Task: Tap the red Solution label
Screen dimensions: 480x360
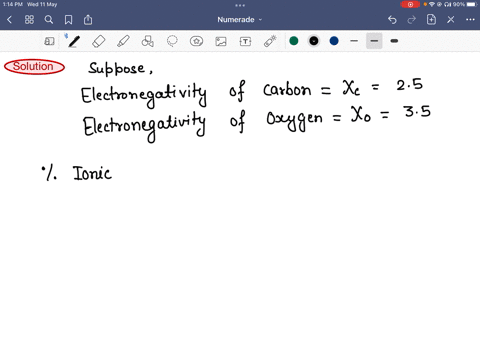Action: pos(34,67)
